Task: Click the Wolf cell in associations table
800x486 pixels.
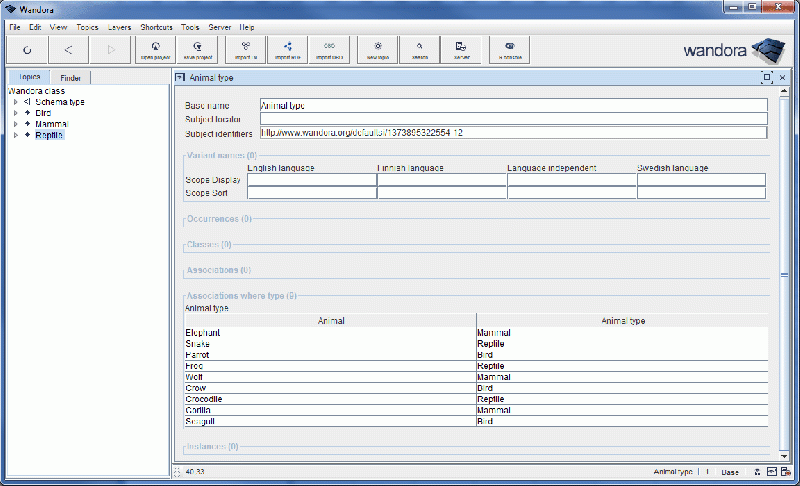Action: pos(330,377)
